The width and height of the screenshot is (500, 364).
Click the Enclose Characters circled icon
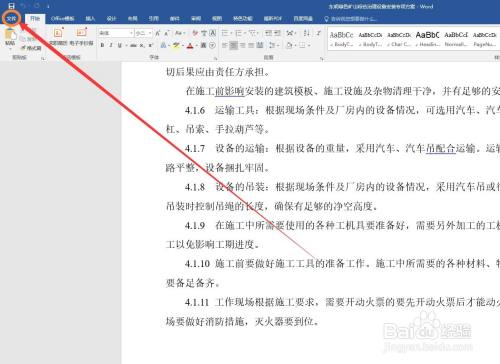pos(212,45)
